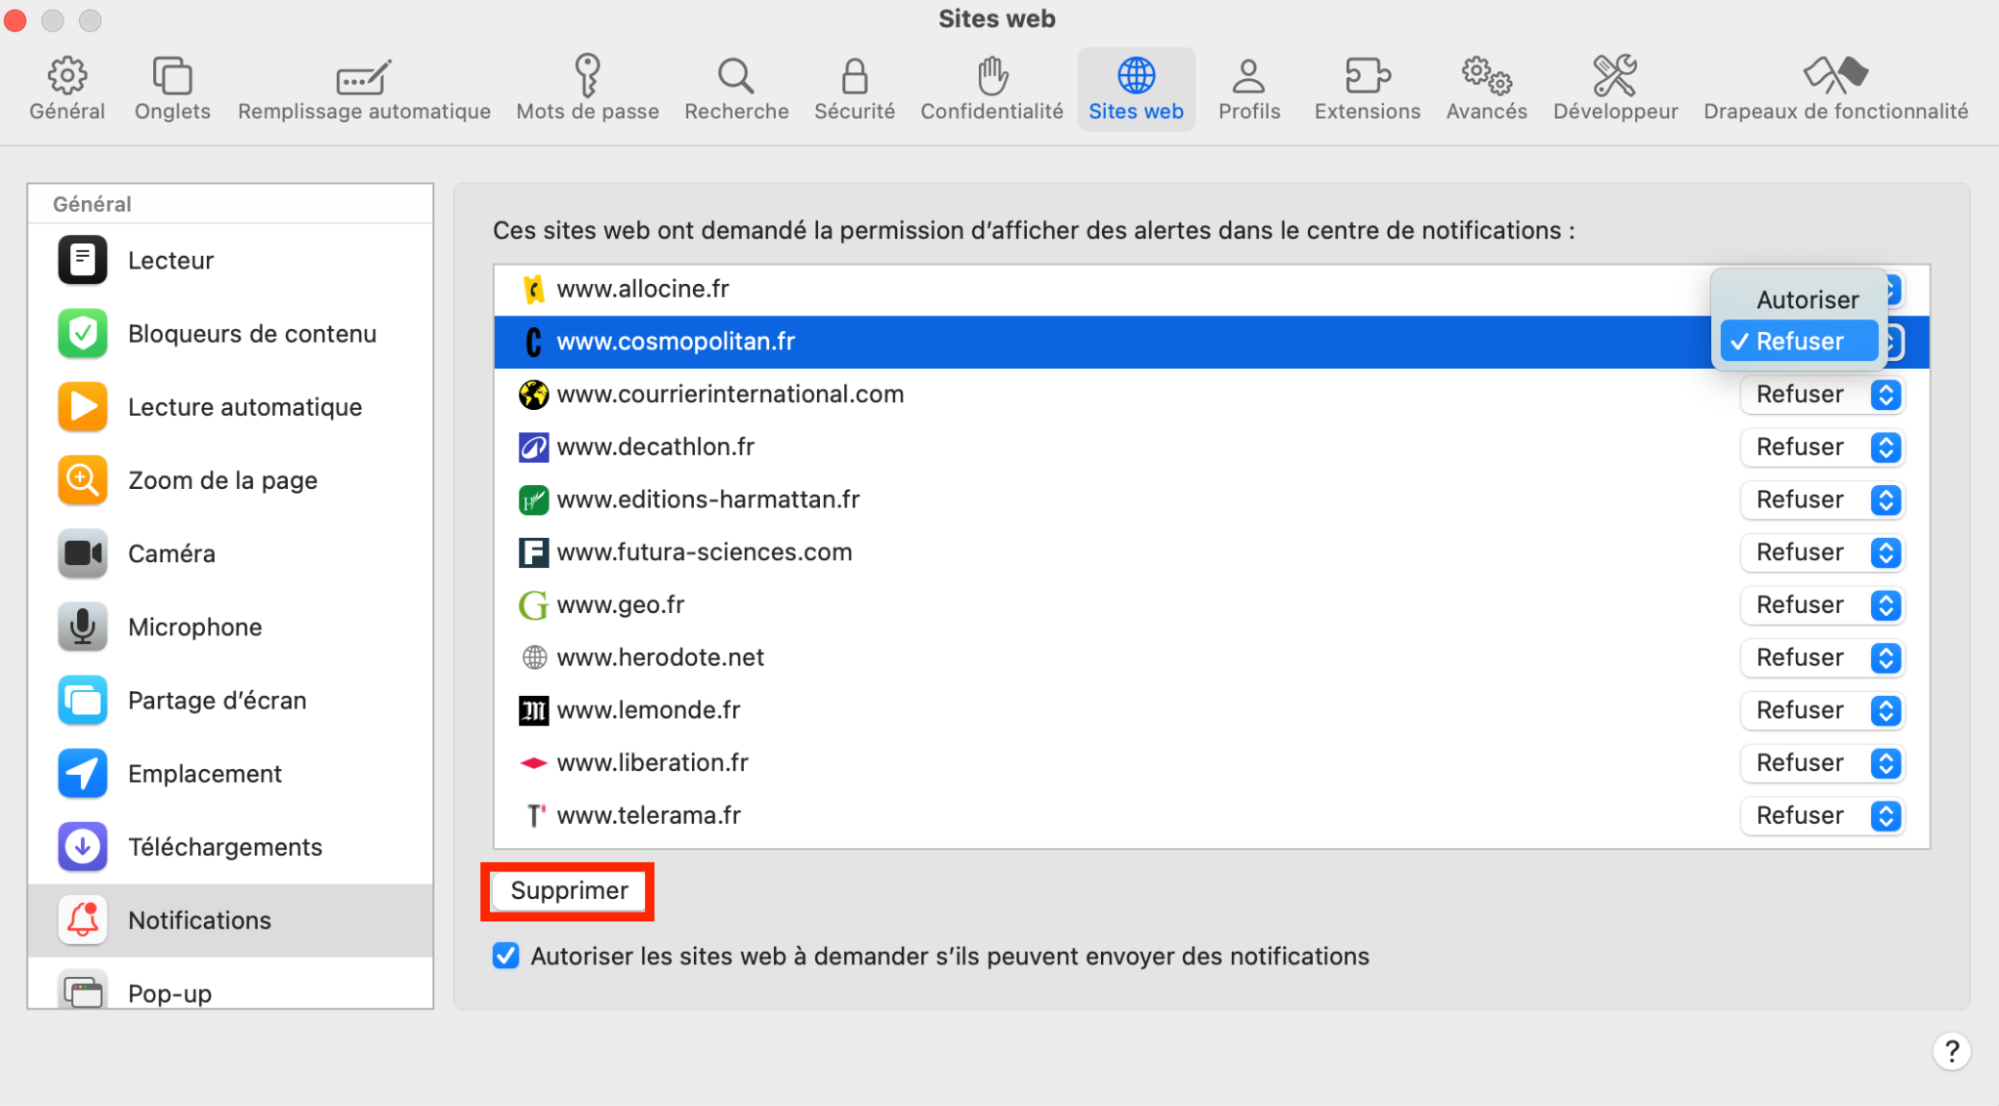Open permission dropdown for courrierinternational.com
The height and width of the screenshot is (1106, 1999).
click(1822, 394)
